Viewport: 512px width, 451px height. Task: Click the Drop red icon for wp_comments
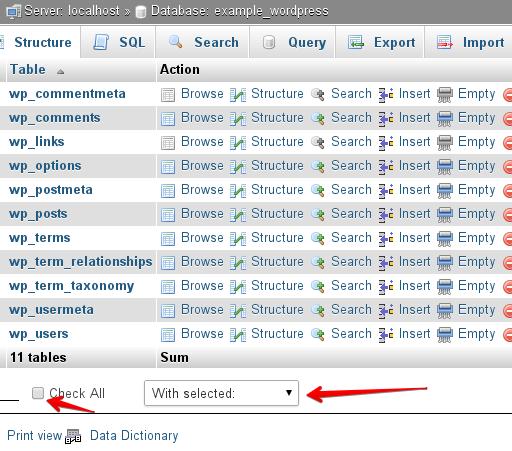pos(508,118)
